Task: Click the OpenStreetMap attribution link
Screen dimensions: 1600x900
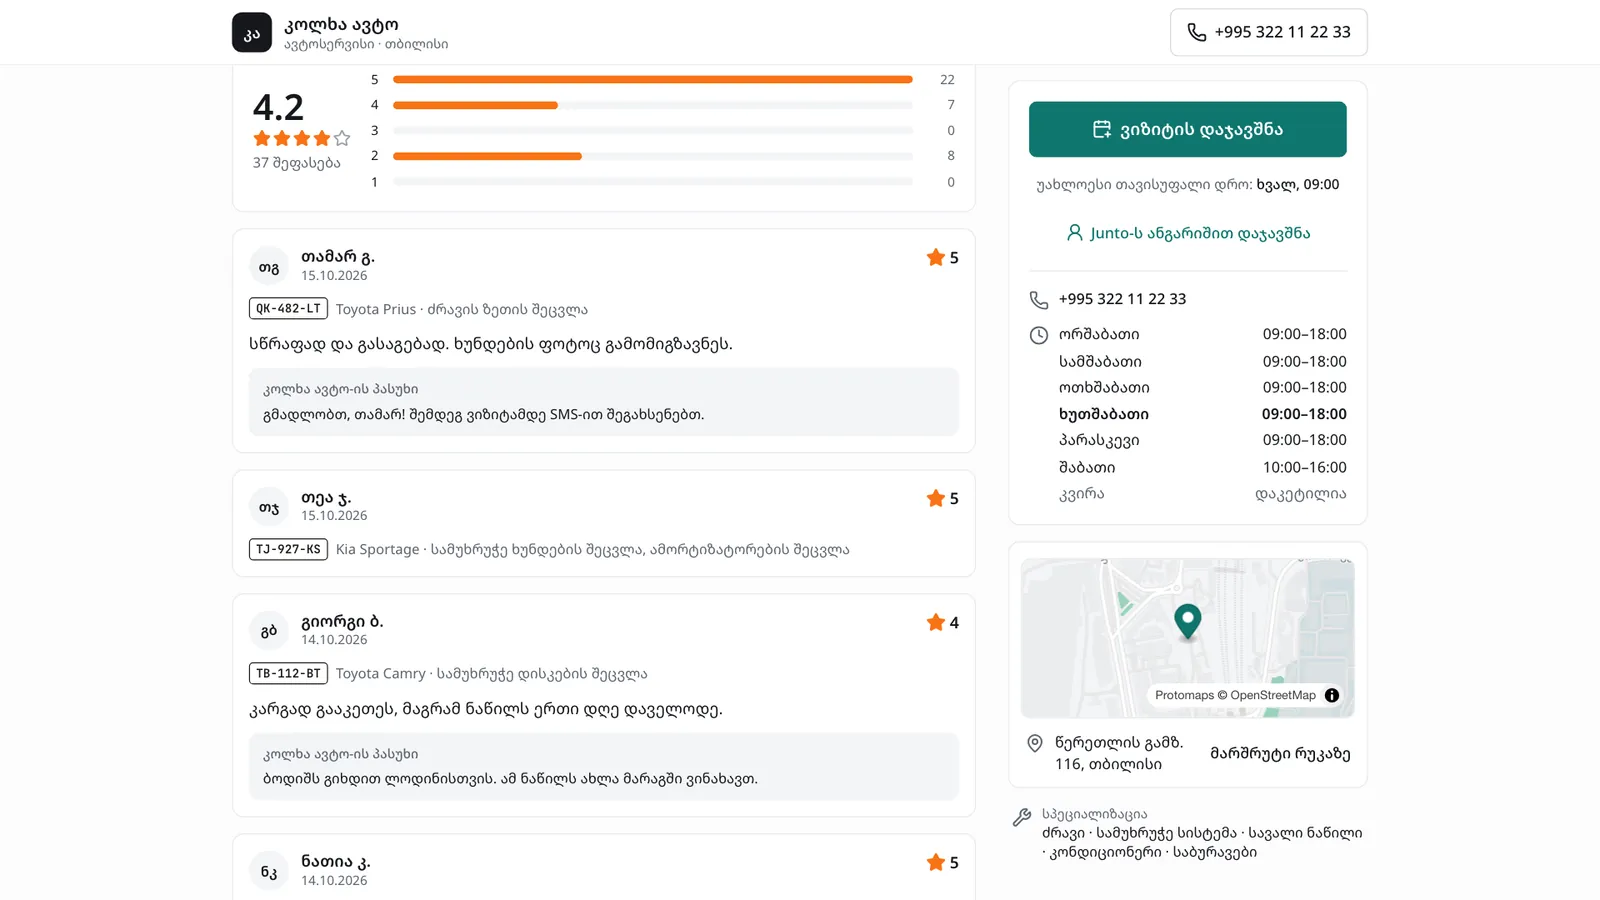Action: pyautogui.click(x=1273, y=695)
